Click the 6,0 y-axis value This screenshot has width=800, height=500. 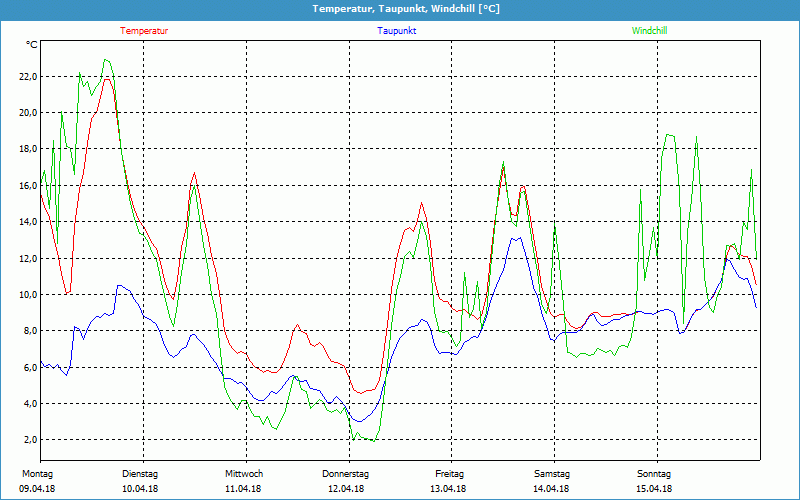(x=29, y=367)
